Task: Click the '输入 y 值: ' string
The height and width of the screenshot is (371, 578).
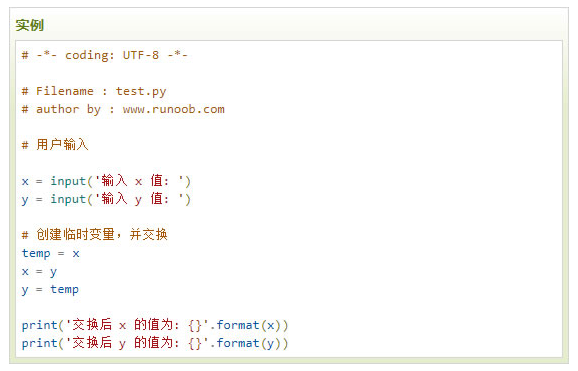Action: [139, 199]
